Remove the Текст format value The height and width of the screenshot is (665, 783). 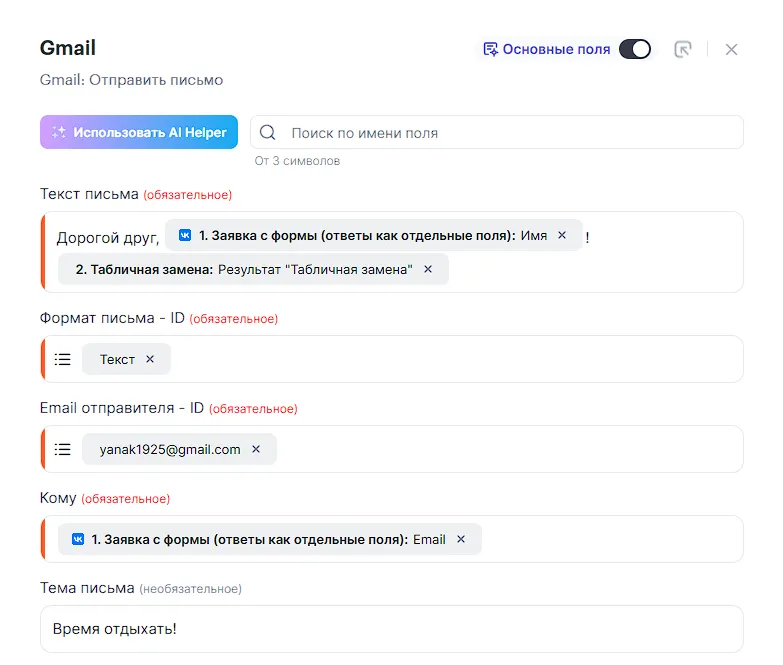pyautogui.click(x=150, y=359)
